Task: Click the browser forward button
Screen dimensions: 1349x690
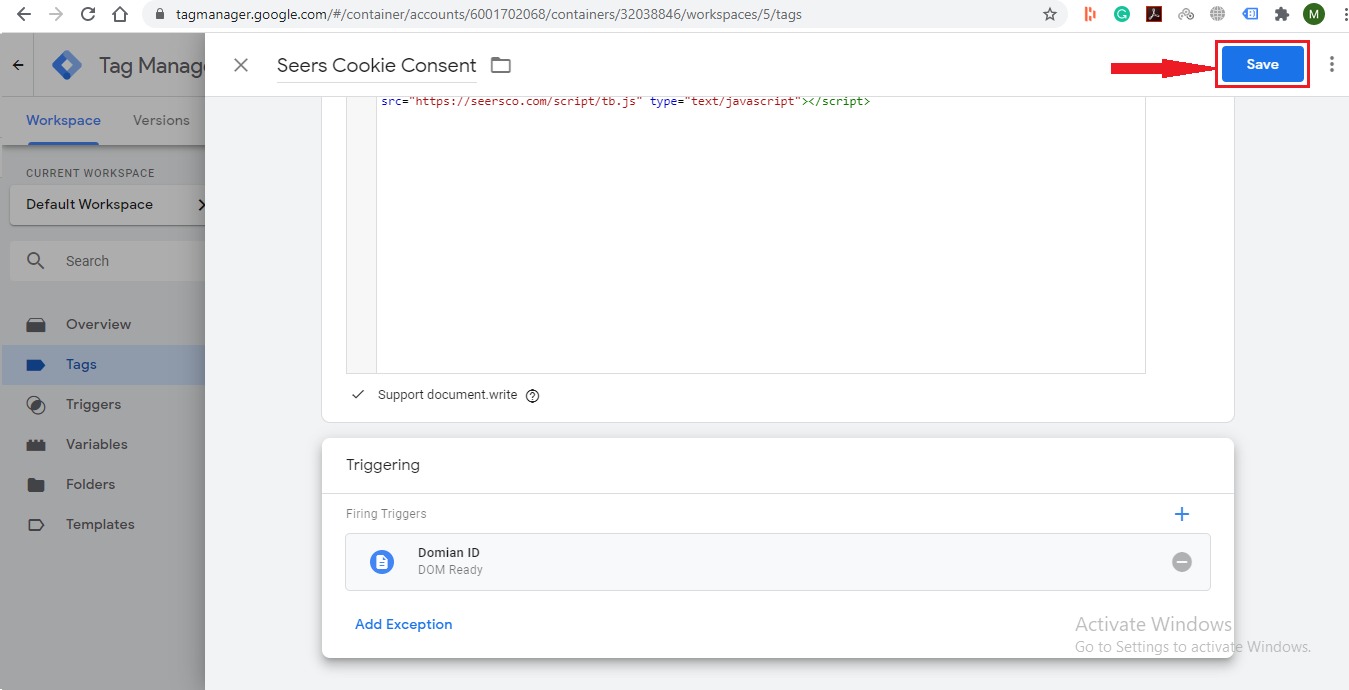Action: [x=56, y=14]
